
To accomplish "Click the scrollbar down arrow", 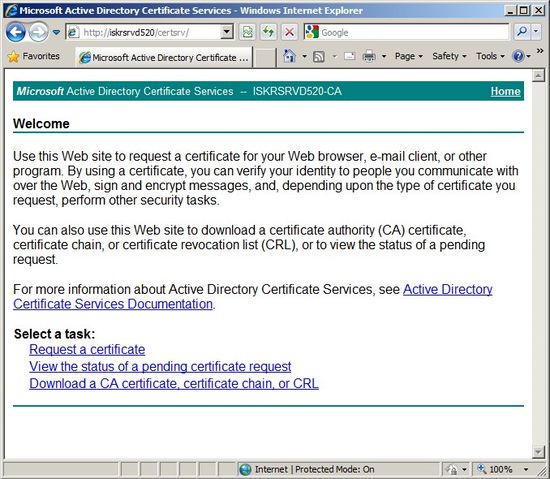I will (538, 451).
